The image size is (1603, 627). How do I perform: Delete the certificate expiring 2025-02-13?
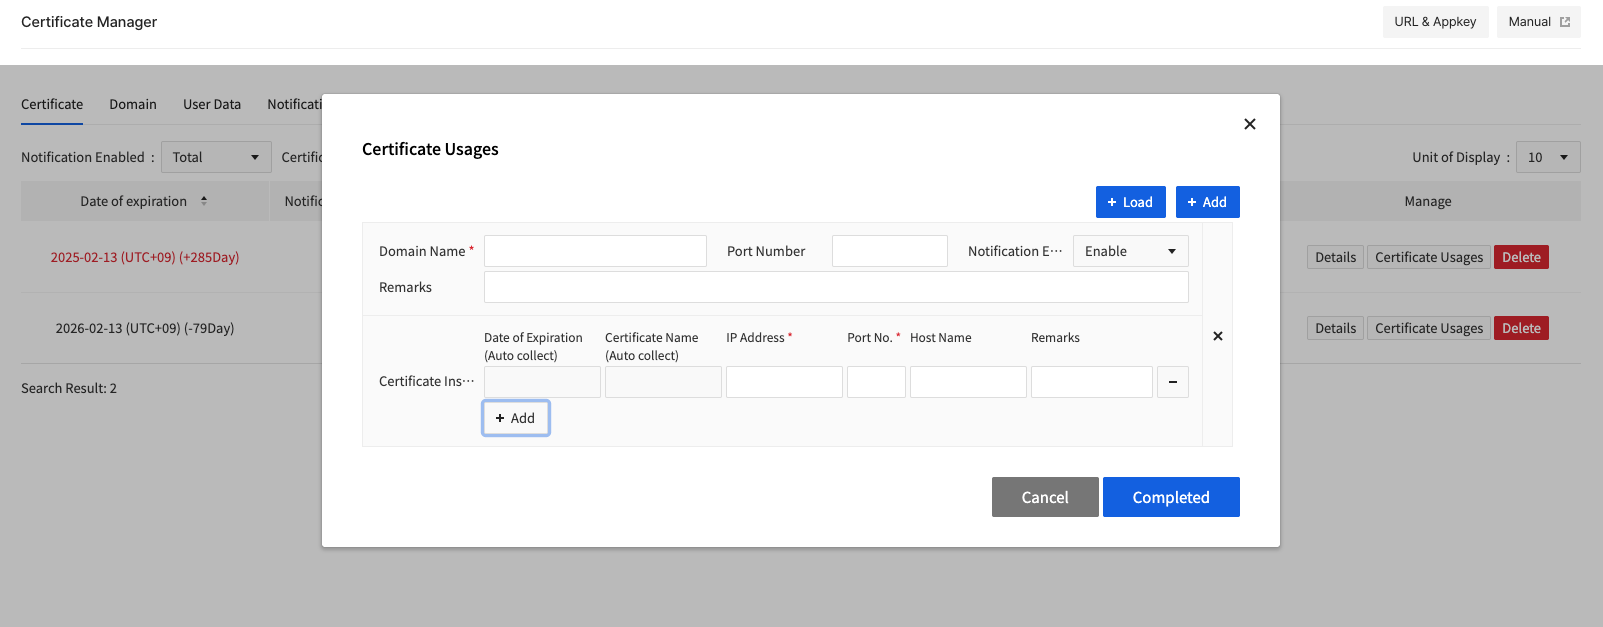1520,257
